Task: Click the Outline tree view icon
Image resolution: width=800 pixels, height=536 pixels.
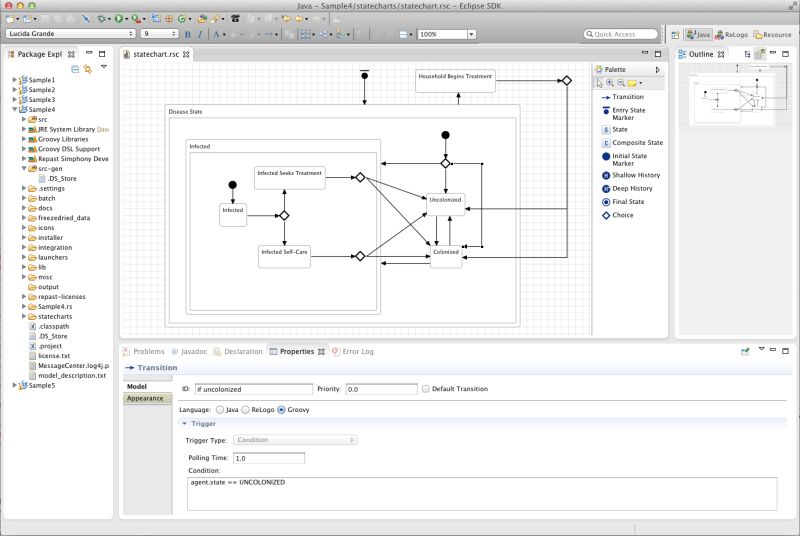Action: pos(747,54)
